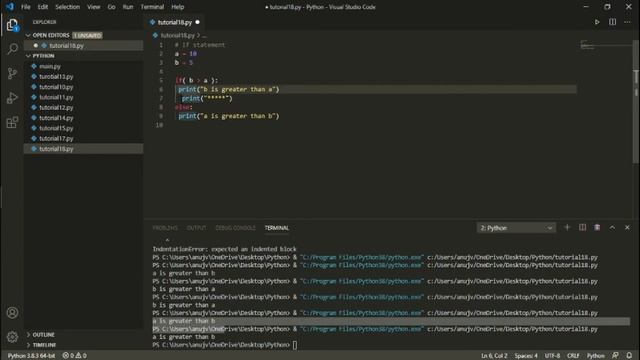Open the editor More Actions ellipsis

[627, 22]
